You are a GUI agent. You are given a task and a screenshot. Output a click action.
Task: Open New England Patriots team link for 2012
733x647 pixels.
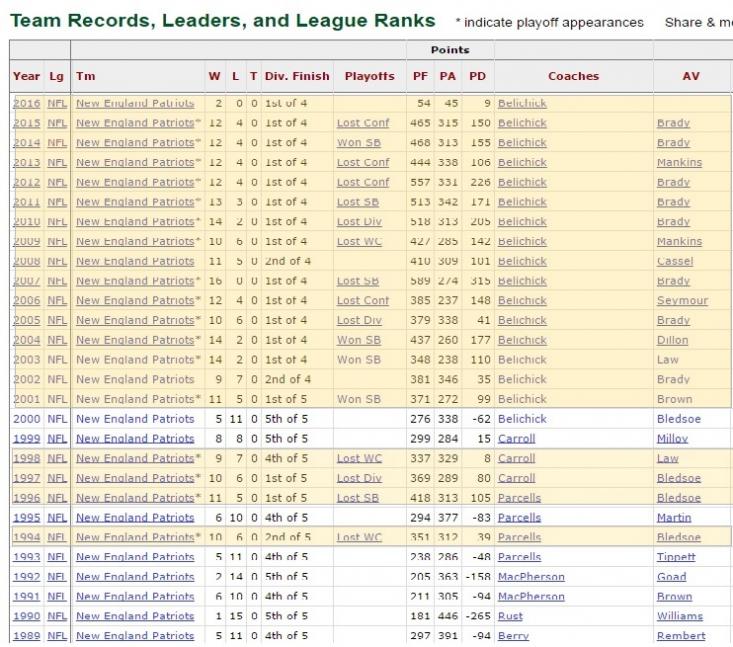pos(135,182)
